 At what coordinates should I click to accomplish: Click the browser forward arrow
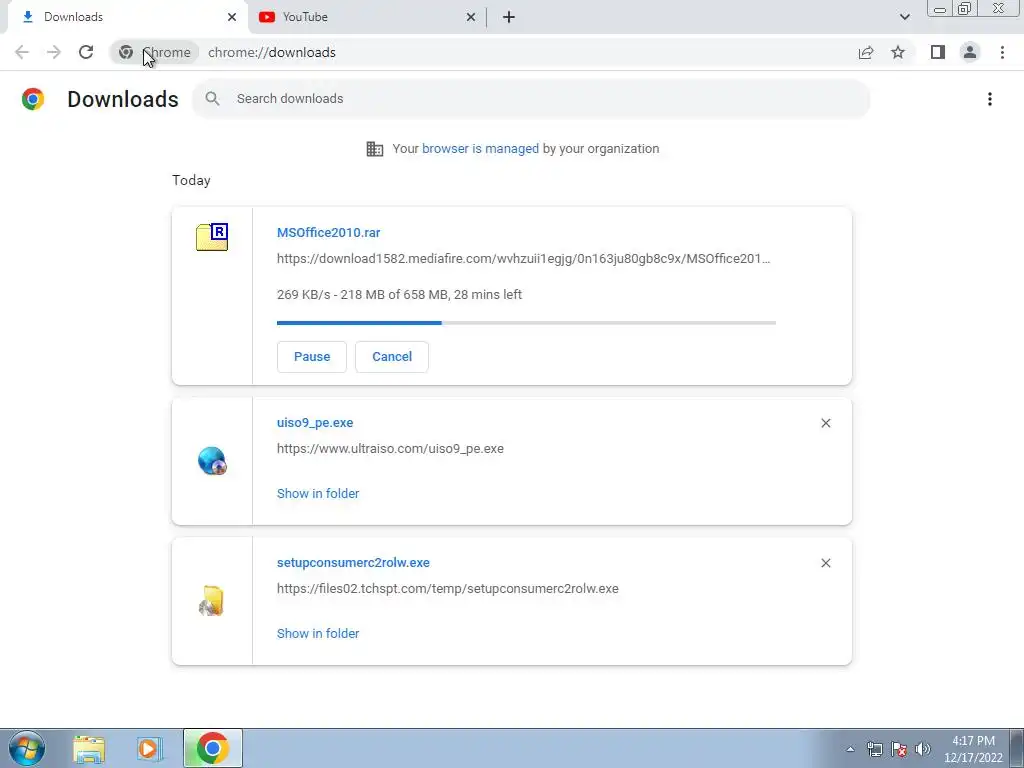click(54, 52)
